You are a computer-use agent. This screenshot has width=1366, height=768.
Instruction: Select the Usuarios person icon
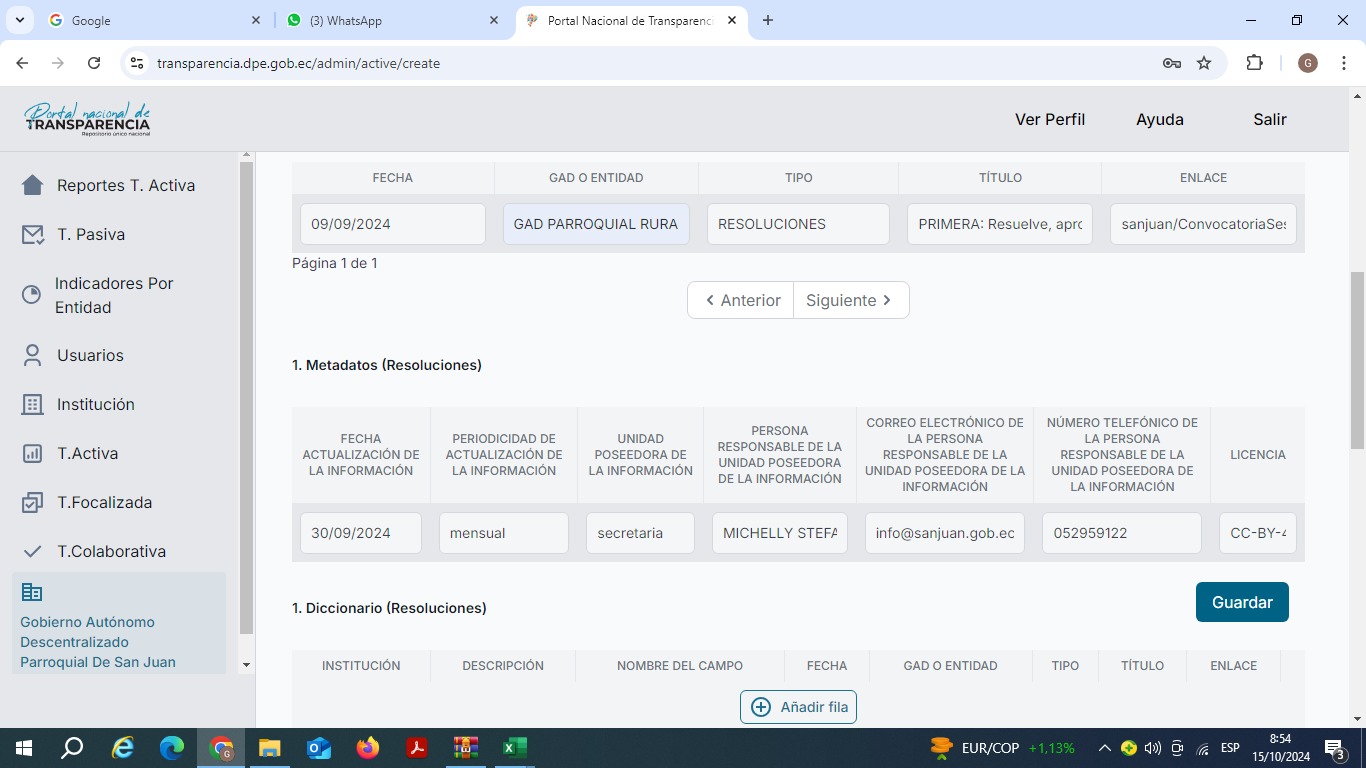coord(33,355)
